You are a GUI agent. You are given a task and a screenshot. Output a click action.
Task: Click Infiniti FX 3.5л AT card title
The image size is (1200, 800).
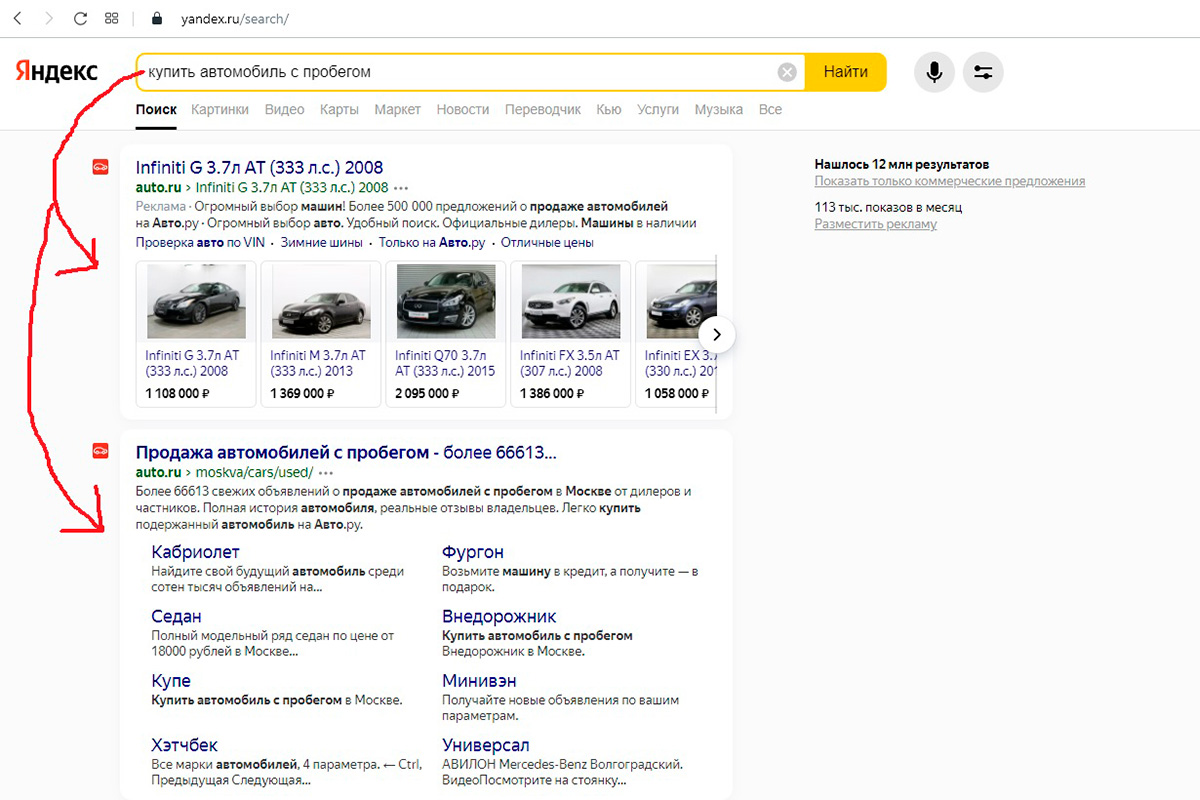(570, 363)
